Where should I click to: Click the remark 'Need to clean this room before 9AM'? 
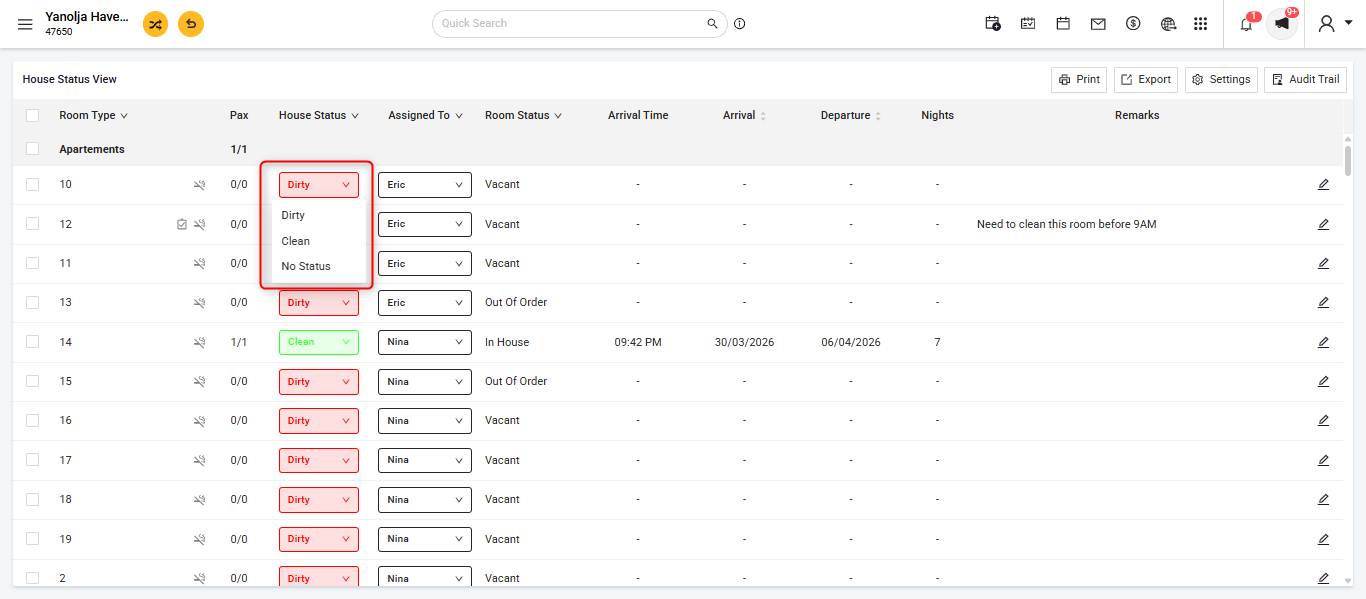coord(1066,224)
